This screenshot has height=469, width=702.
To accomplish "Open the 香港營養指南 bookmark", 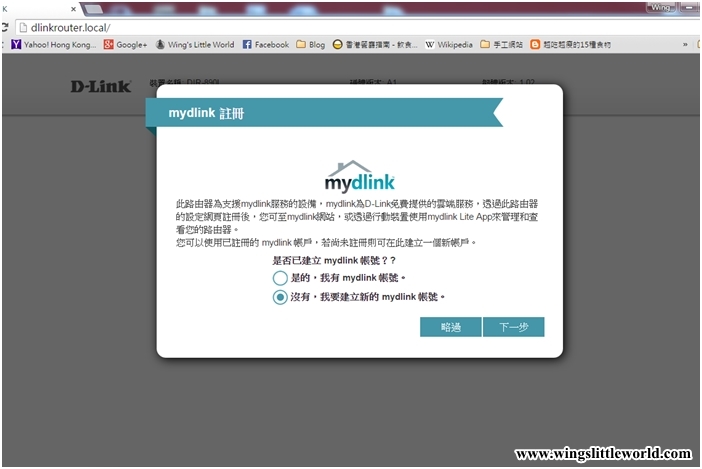I will coord(376,45).
